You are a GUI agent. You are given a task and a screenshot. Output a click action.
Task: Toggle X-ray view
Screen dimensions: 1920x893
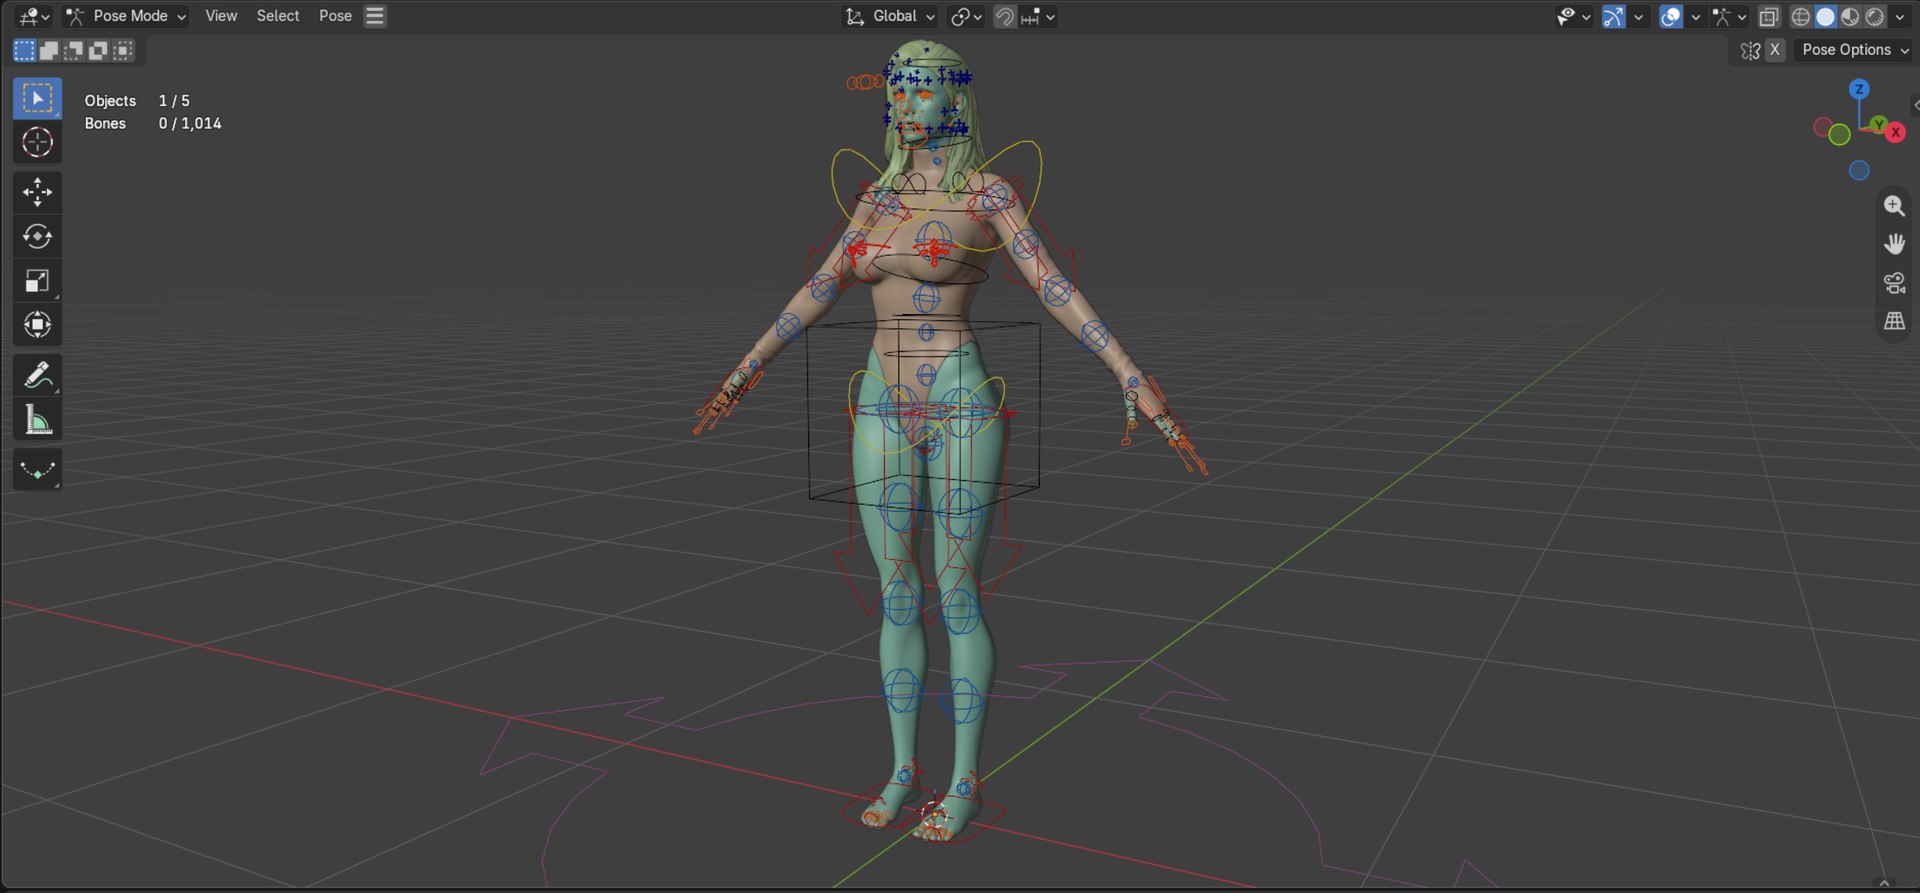[1769, 16]
